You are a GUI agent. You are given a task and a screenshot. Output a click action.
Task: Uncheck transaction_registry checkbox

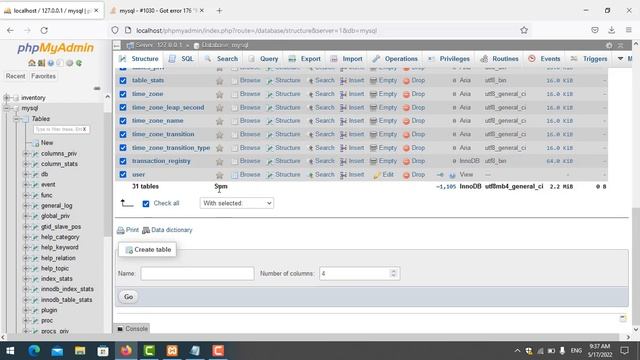click(123, 161)
